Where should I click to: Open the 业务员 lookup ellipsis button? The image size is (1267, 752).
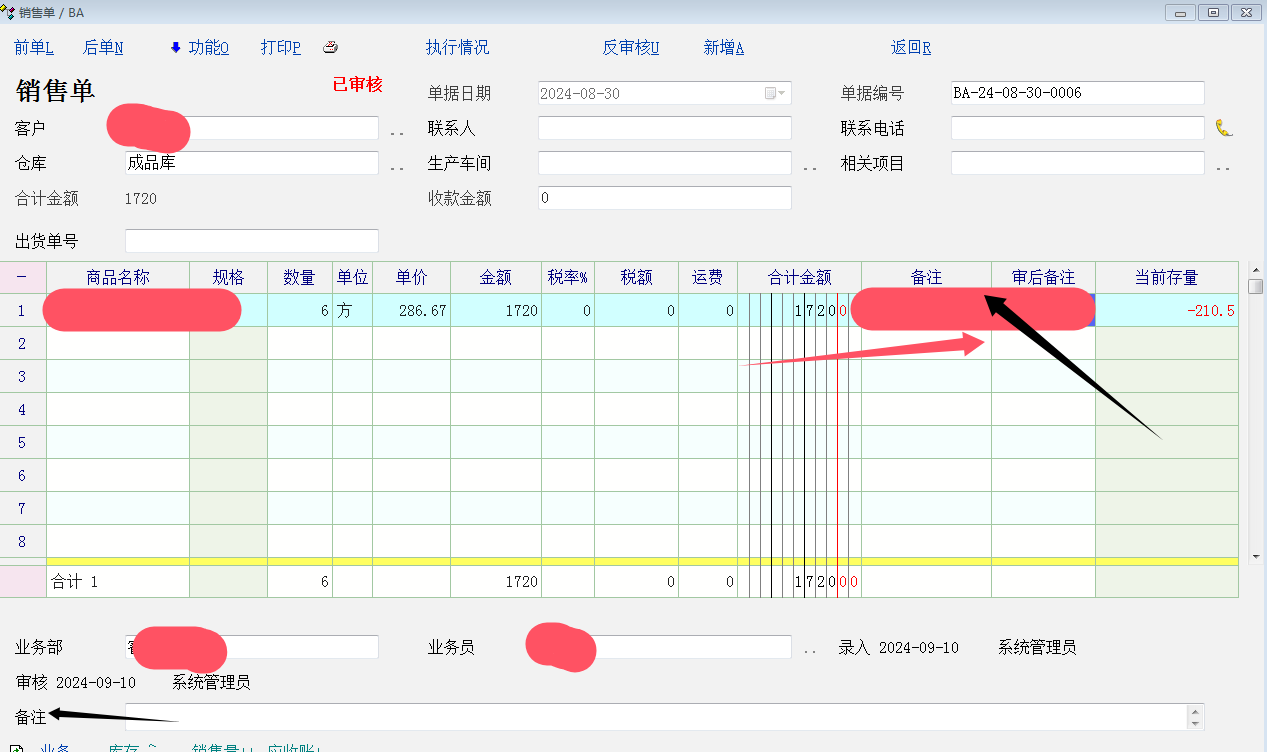click(809, 650)
